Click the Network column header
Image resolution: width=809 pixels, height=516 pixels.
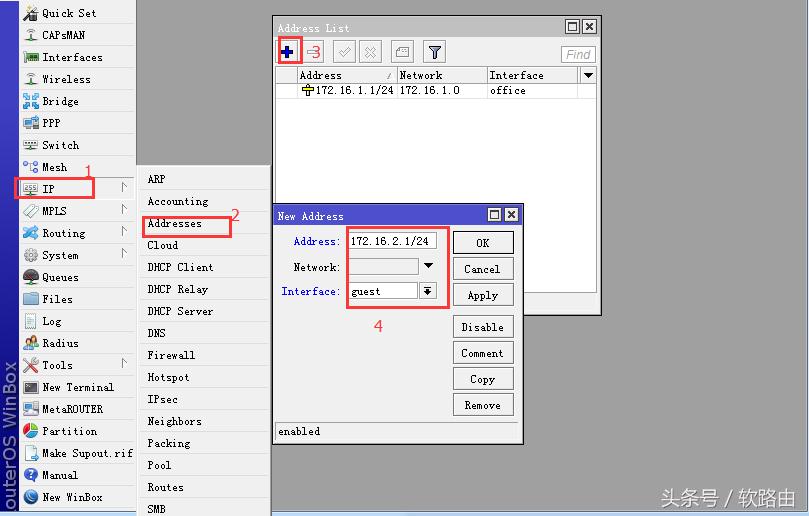[442, 75]
